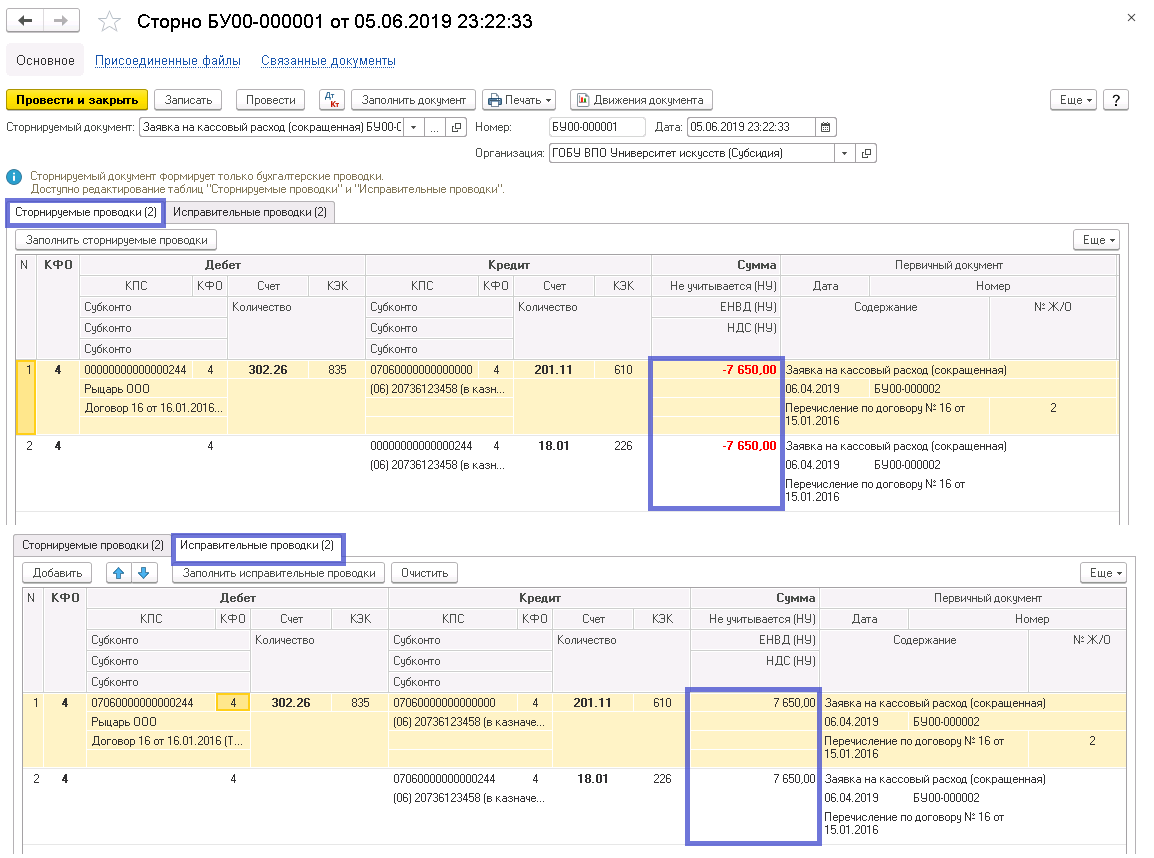The width and height of the screenshot is (1154, 858).
Task: Open the Организация linked record icon
Action: [x=866, y=153]
